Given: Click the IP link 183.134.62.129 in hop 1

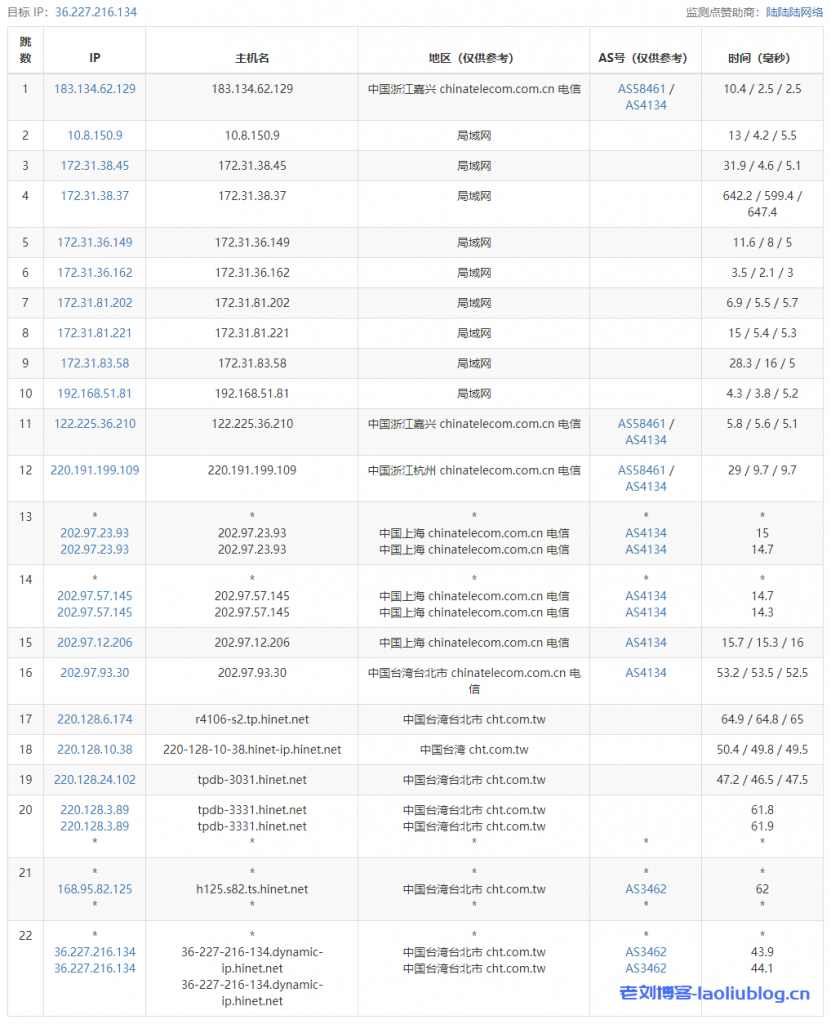Looking at the screenshot, I should [95, 89].
